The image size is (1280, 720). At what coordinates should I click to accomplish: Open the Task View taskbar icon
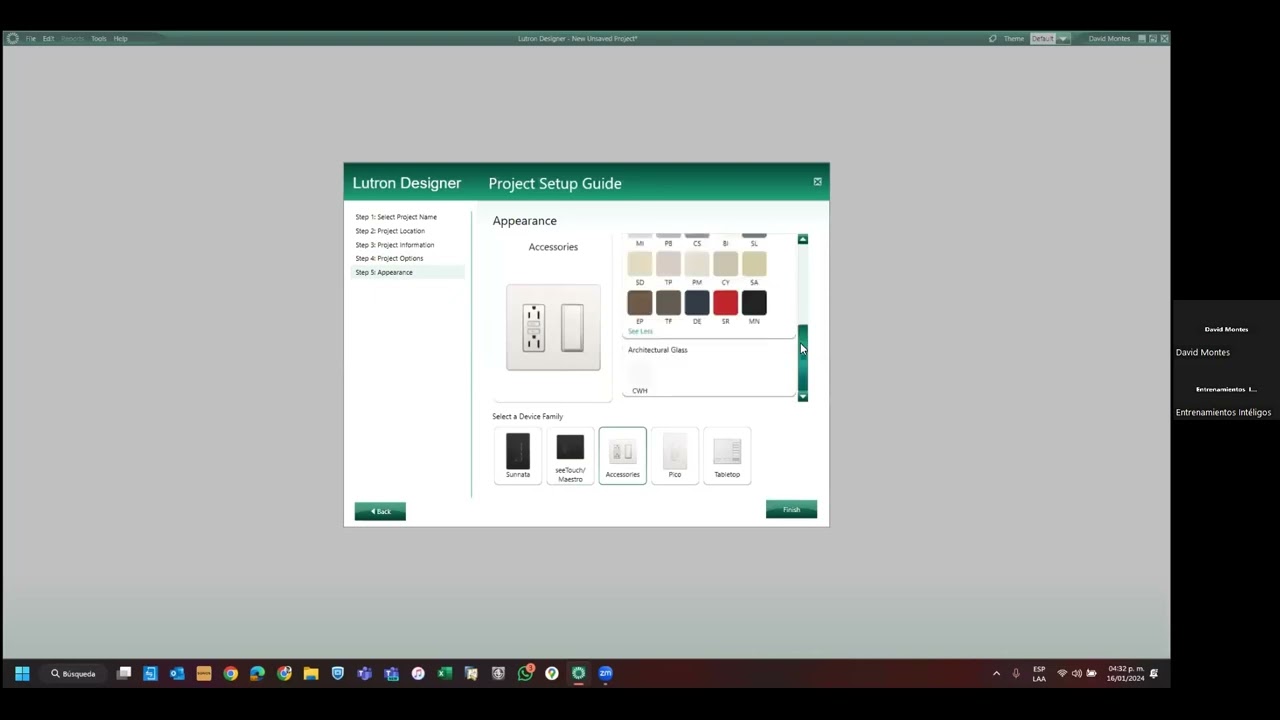pos(124,673)
